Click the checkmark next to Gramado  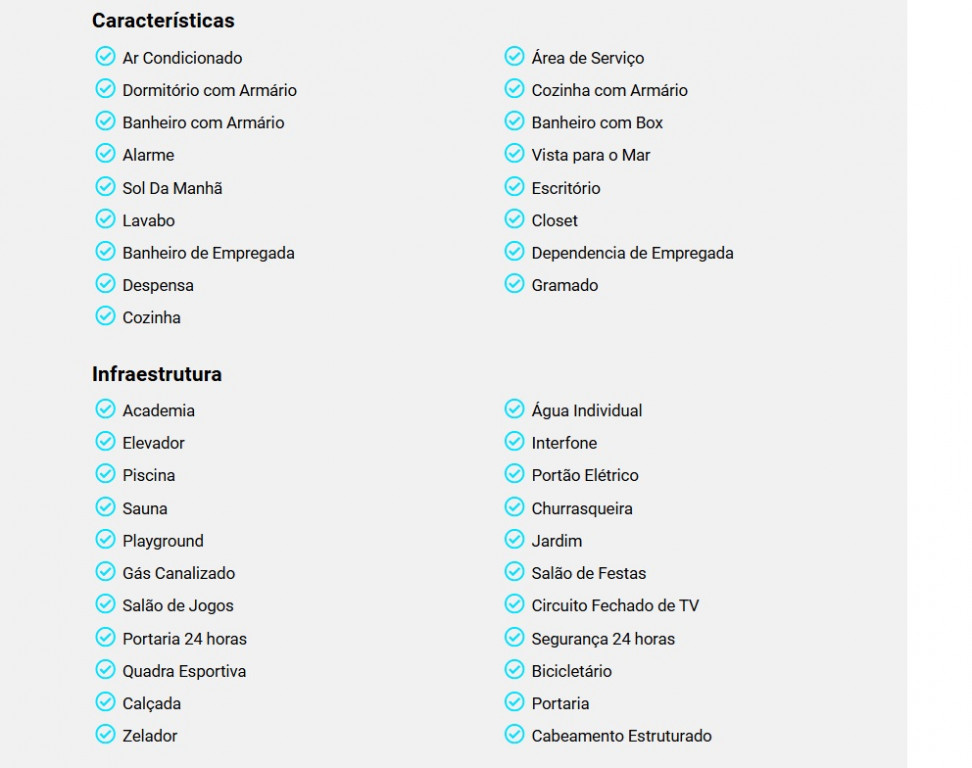[x=514, y=284]
